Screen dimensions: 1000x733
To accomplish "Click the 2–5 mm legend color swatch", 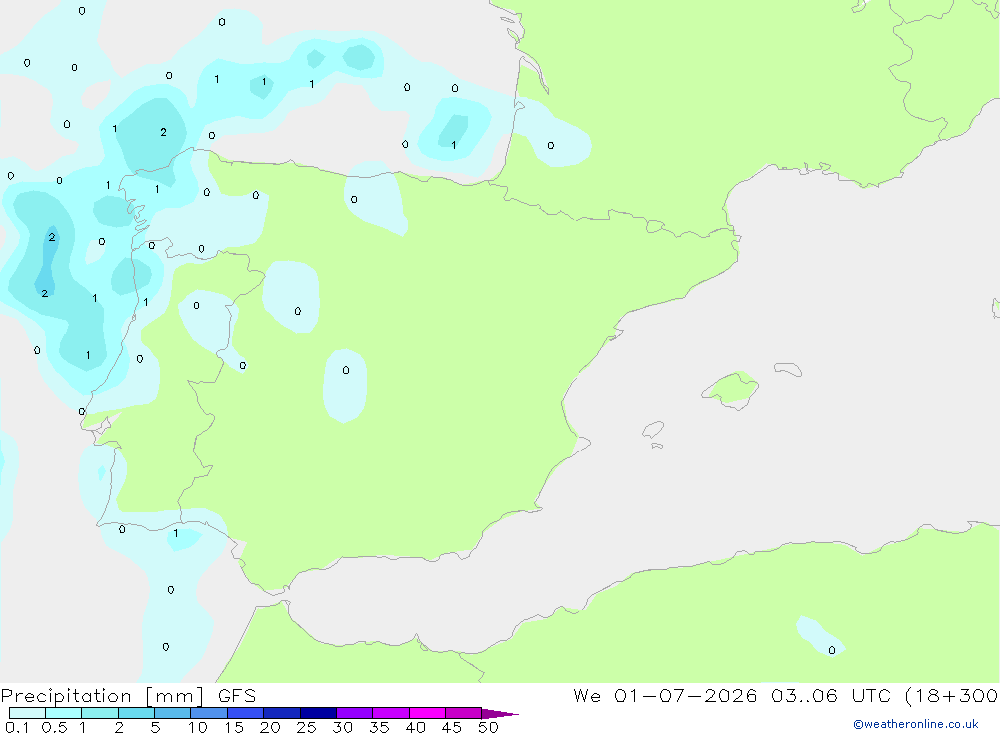I will [x=136, y=713].
